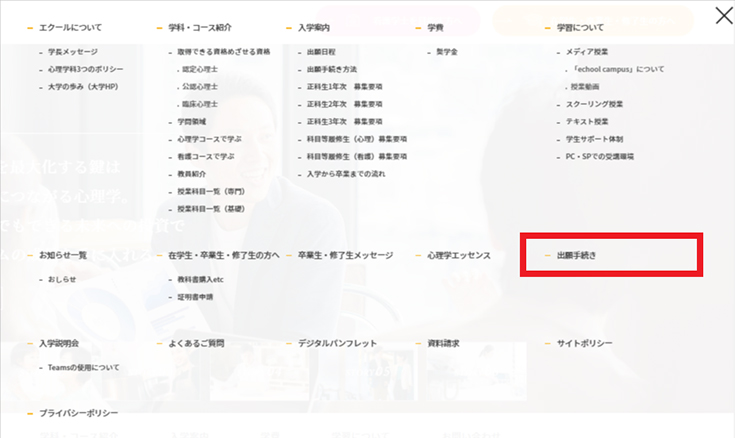Open the 教員紹介 link
Viewport: 735px width, 438px height.
pos(192,174)
